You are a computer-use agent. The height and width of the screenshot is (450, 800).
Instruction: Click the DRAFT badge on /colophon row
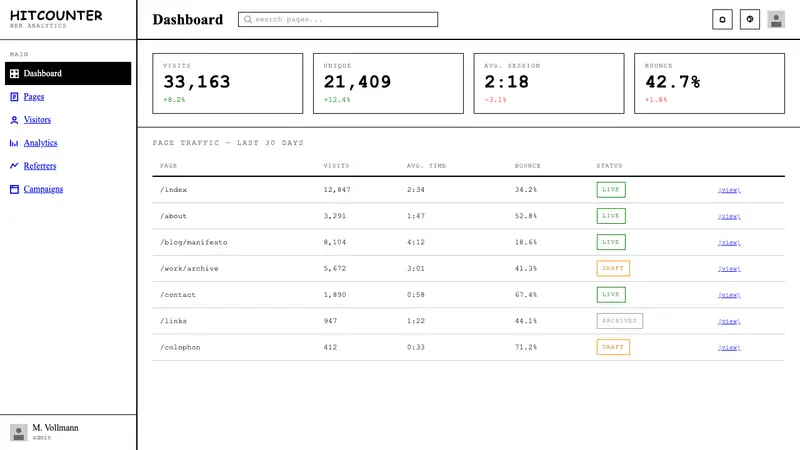tap(613, 347)
